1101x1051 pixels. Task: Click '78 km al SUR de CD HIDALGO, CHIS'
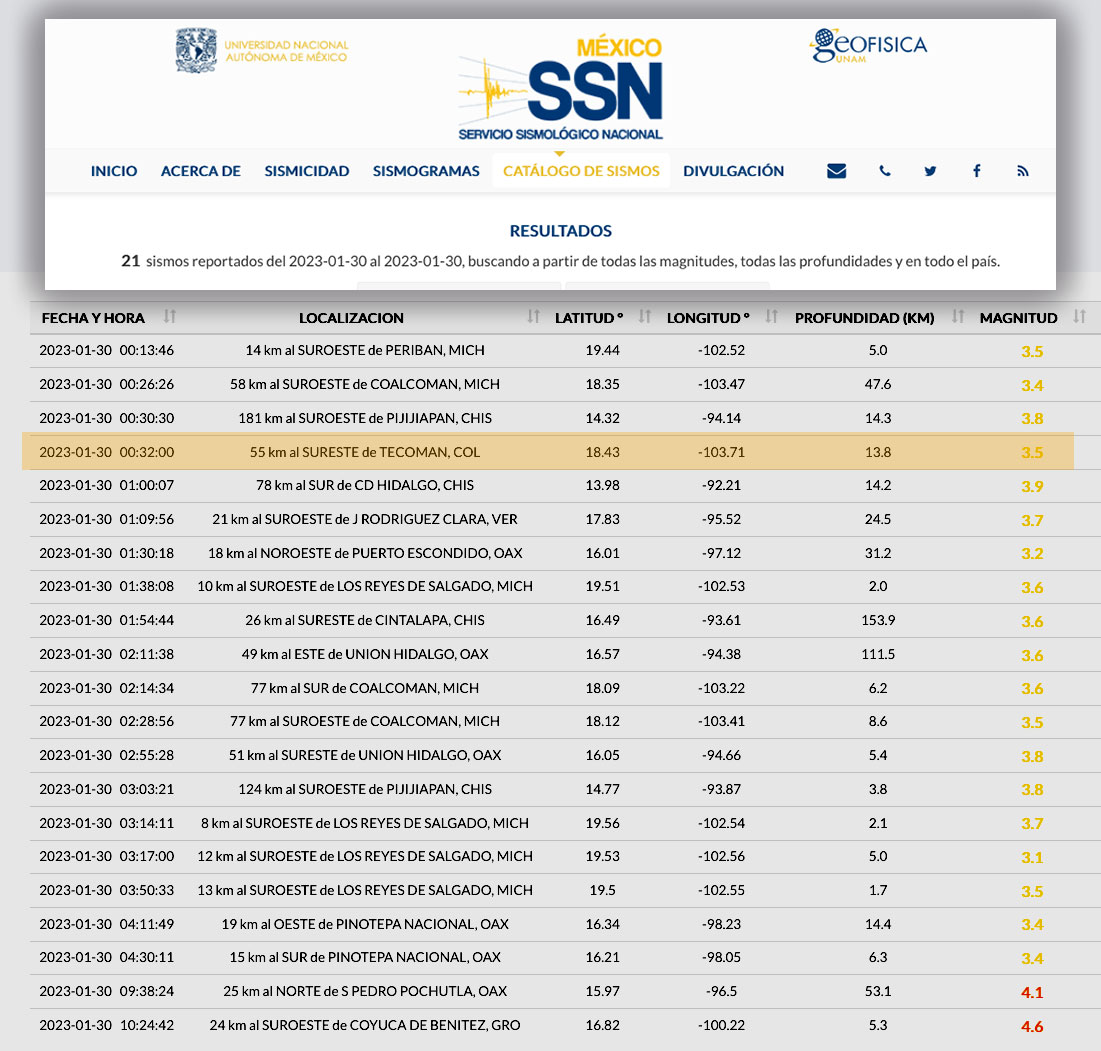(x=364, y=485)
